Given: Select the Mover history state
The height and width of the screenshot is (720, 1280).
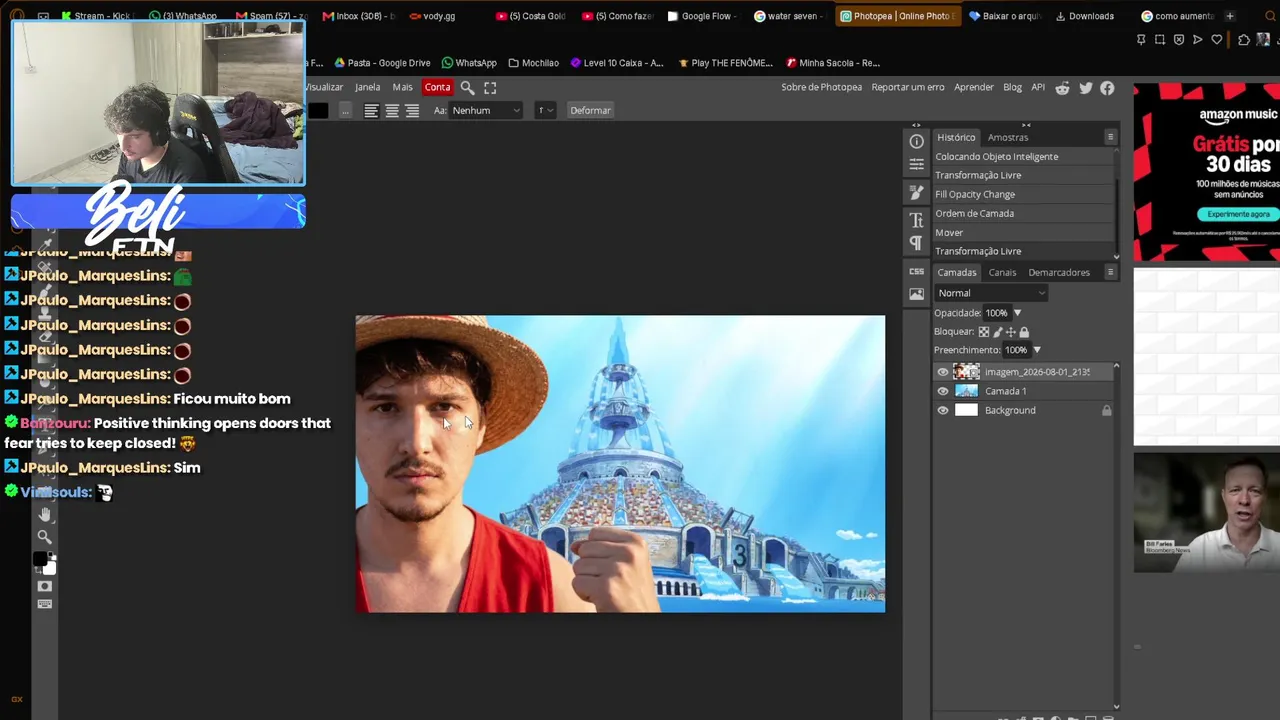Looking at the screenshot, I should [1023, 232].
